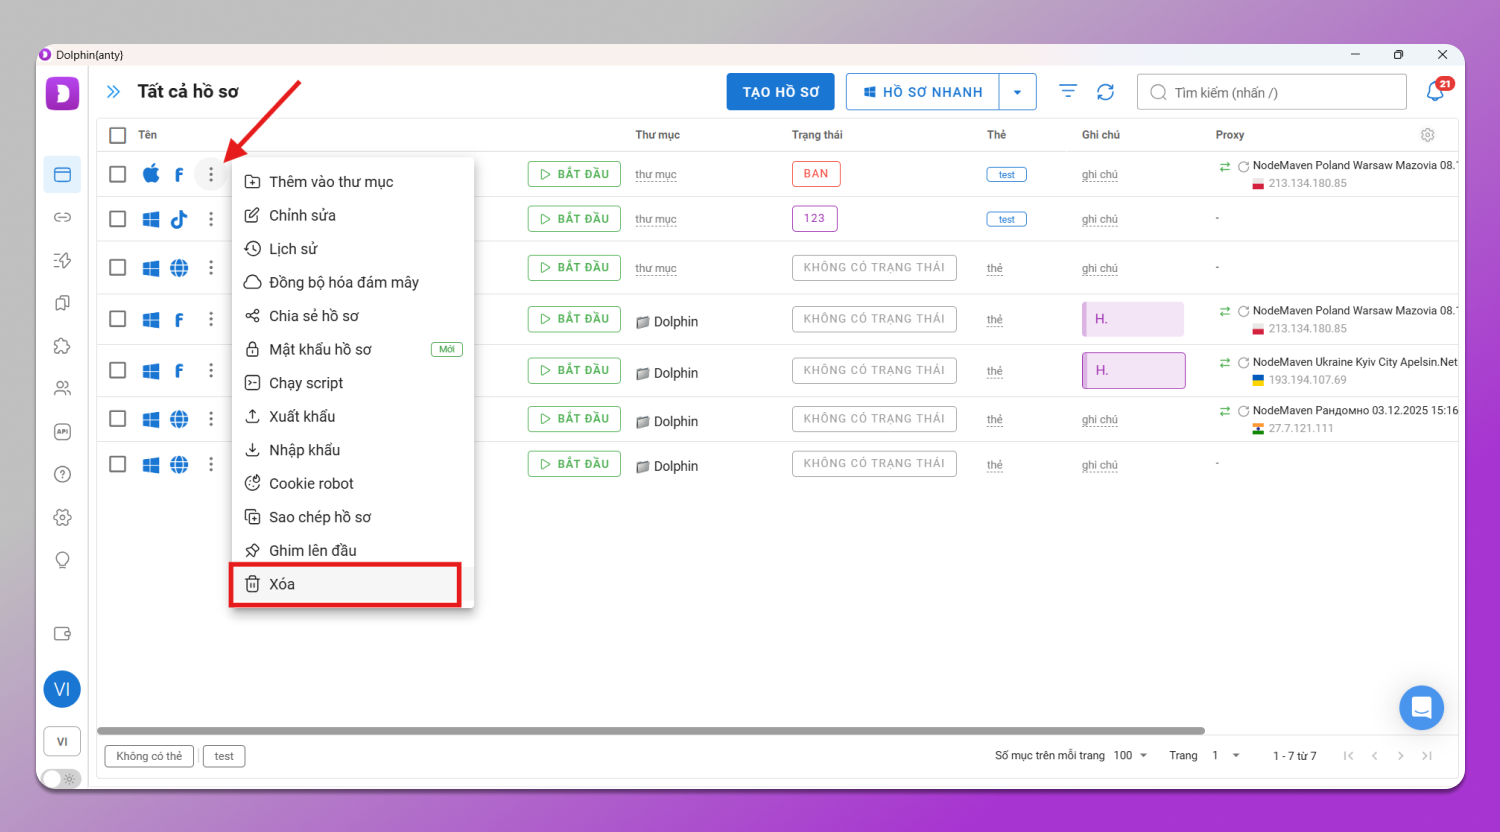
Task: Open the page number dropdown
Action: [1226, 756]
